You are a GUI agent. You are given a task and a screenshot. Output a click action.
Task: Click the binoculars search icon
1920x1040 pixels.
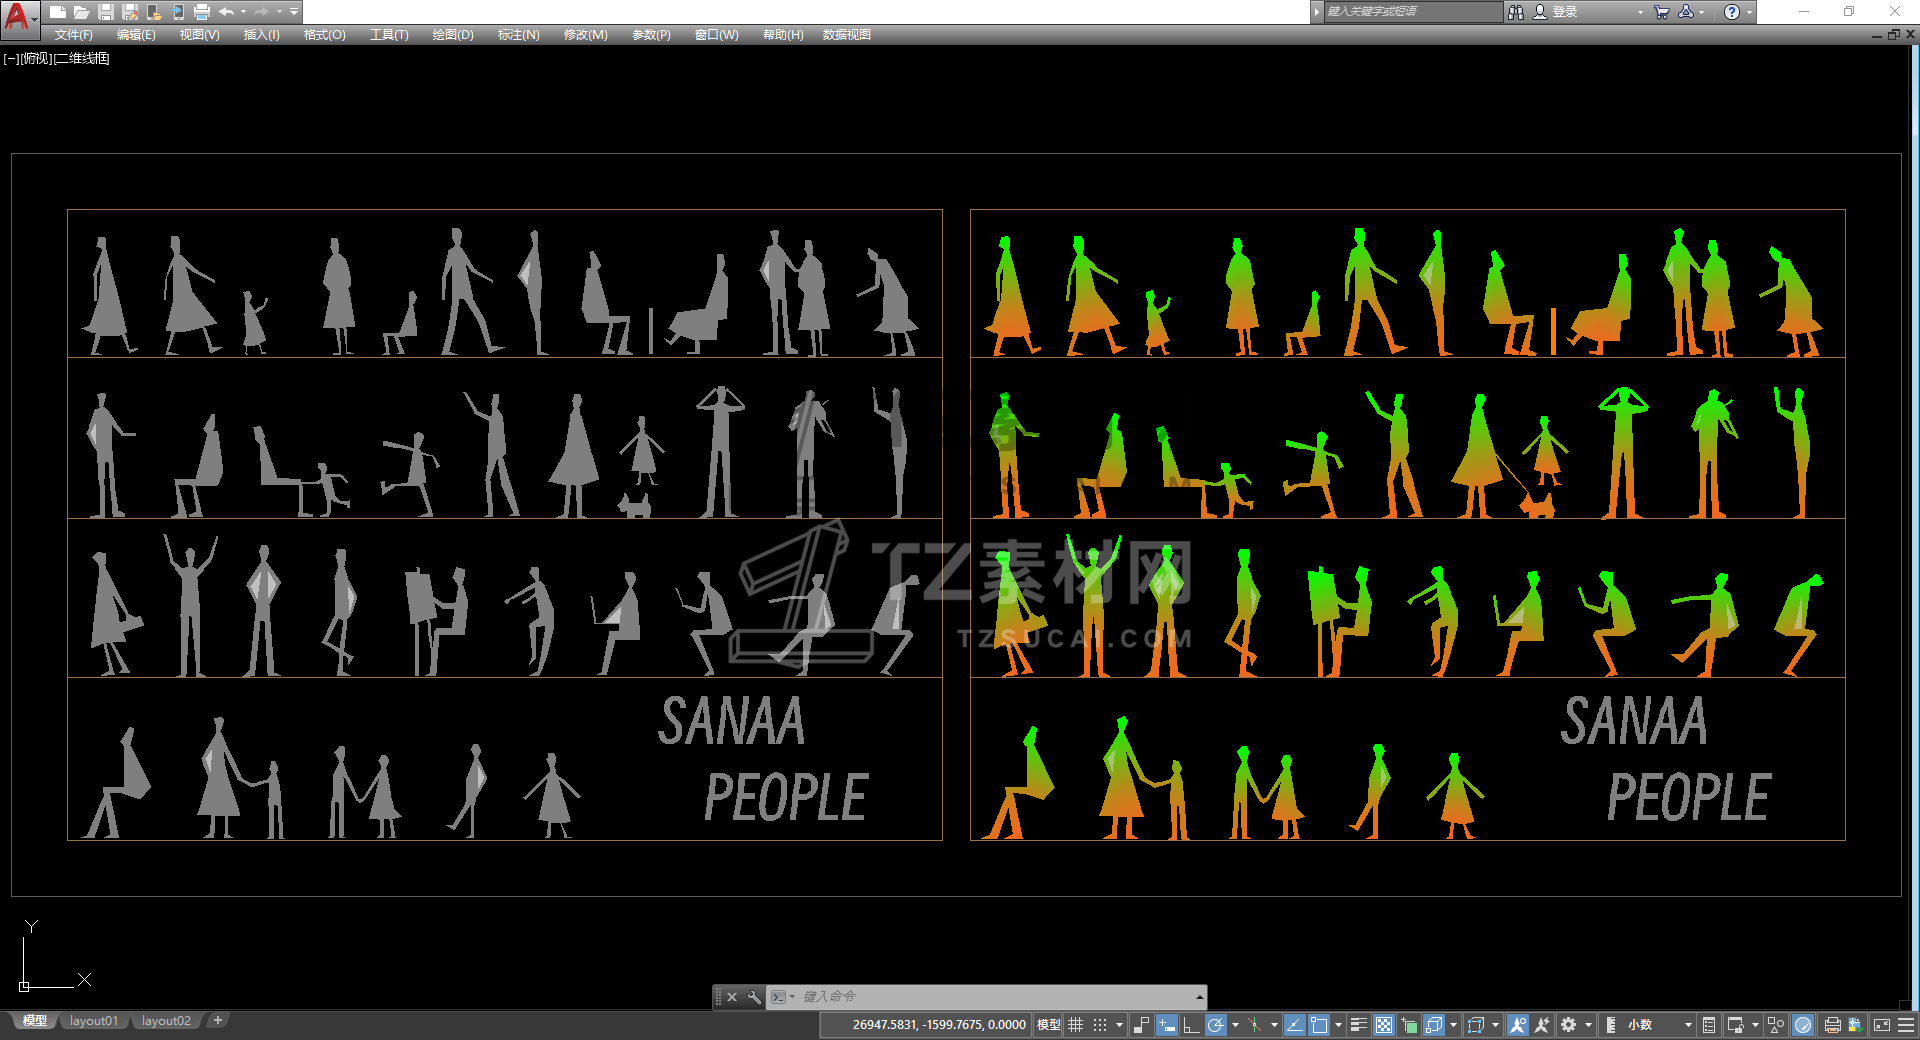pos(1516,12)
